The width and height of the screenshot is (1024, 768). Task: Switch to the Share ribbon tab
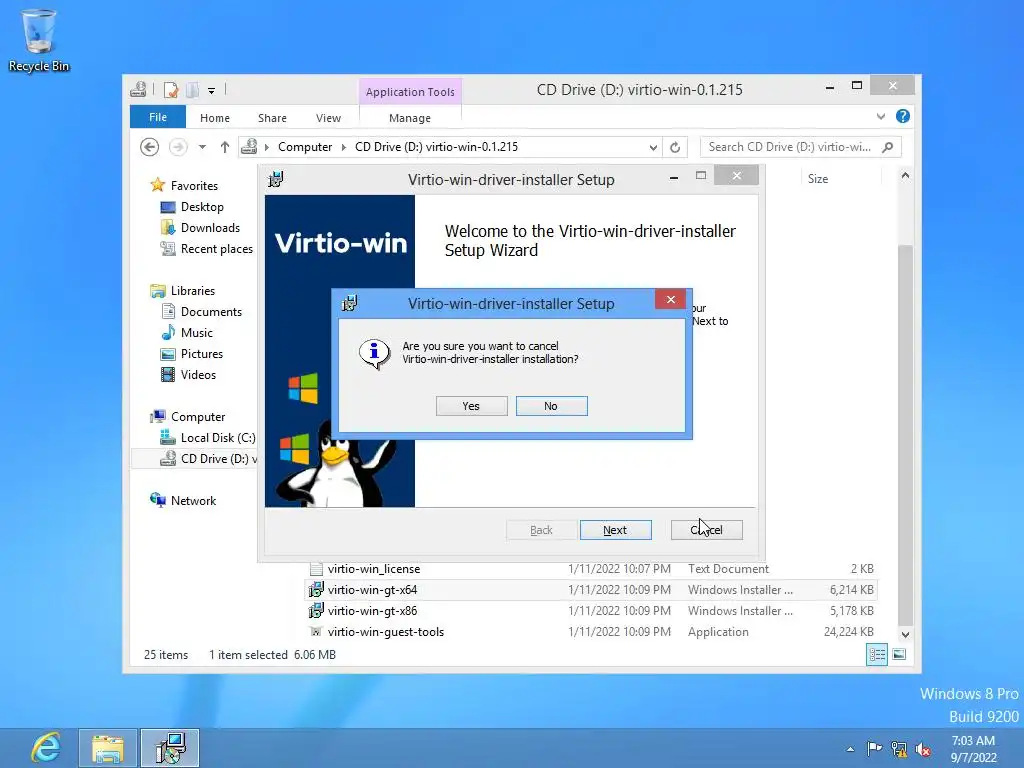272,118
